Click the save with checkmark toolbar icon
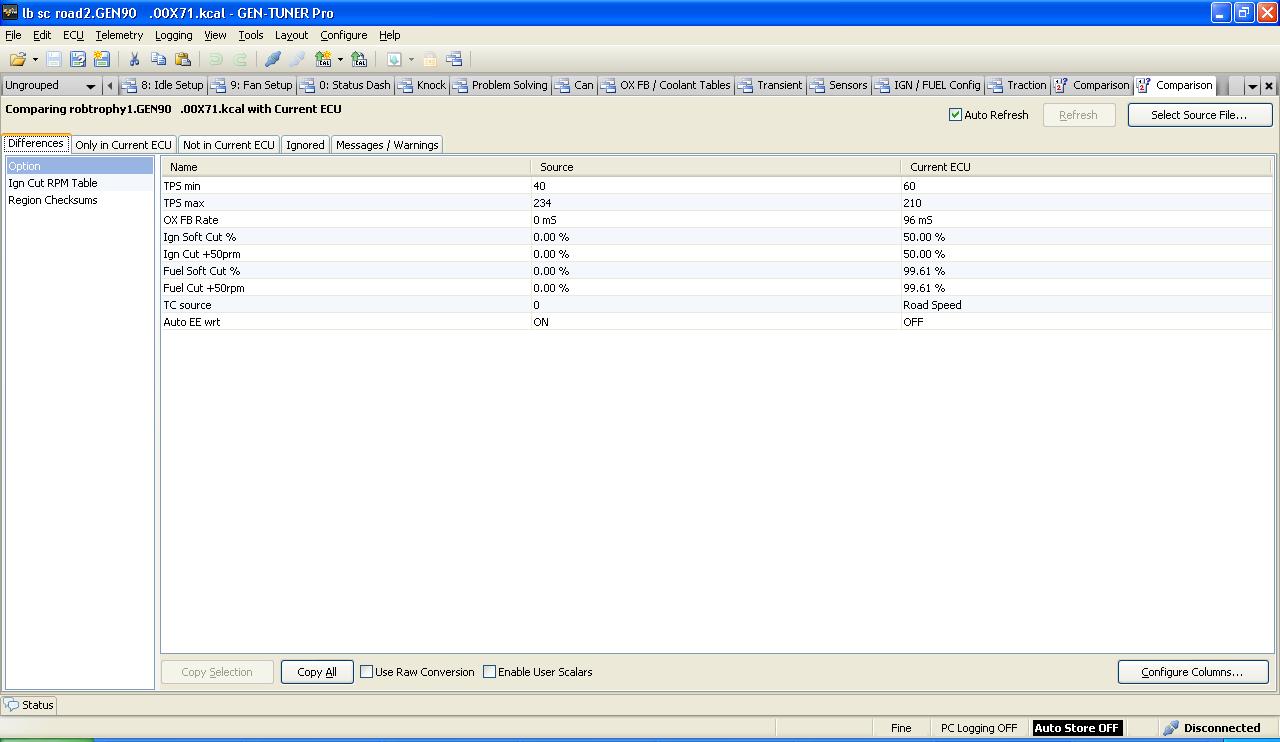Screen dimensions: 1280x742 [x=78, y=60]
